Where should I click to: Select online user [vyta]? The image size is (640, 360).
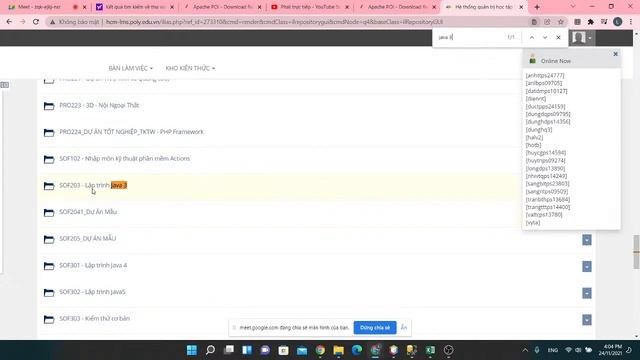pos(533,222)
